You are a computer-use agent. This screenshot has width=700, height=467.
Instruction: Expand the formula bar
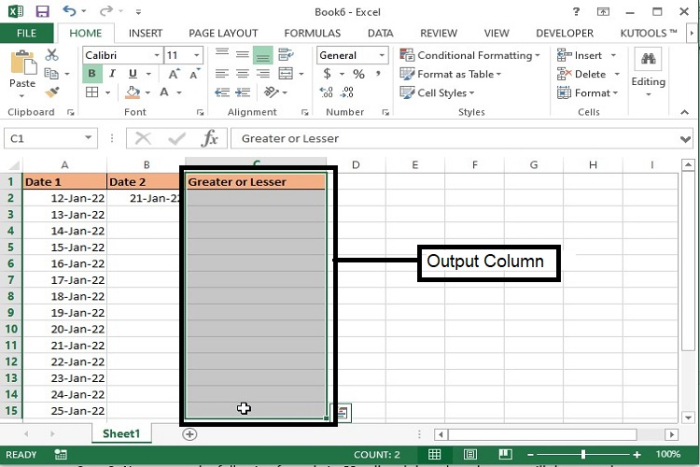coord(686,139)
